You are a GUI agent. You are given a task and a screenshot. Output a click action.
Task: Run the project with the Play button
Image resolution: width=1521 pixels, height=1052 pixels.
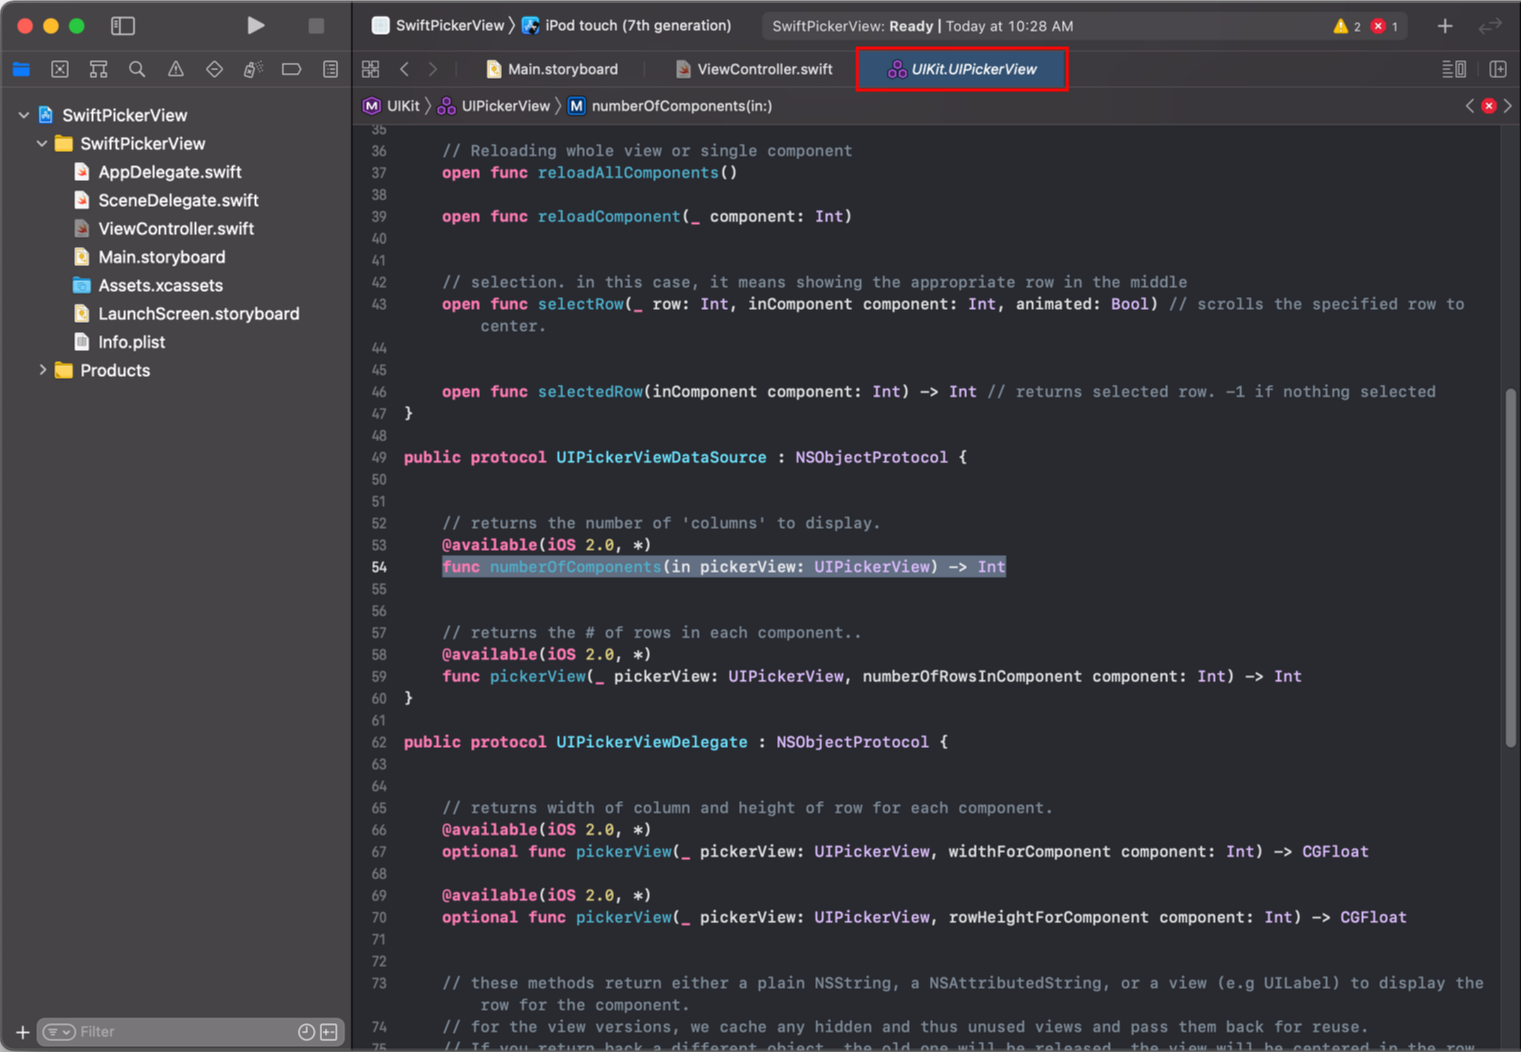click(256, 26)
